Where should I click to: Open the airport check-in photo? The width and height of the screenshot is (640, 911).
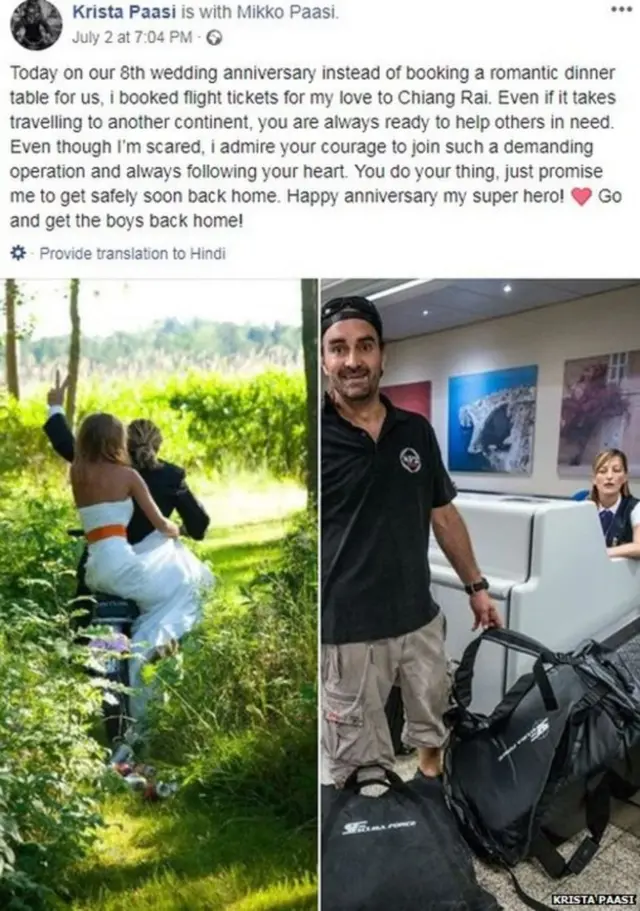(480, 594)
